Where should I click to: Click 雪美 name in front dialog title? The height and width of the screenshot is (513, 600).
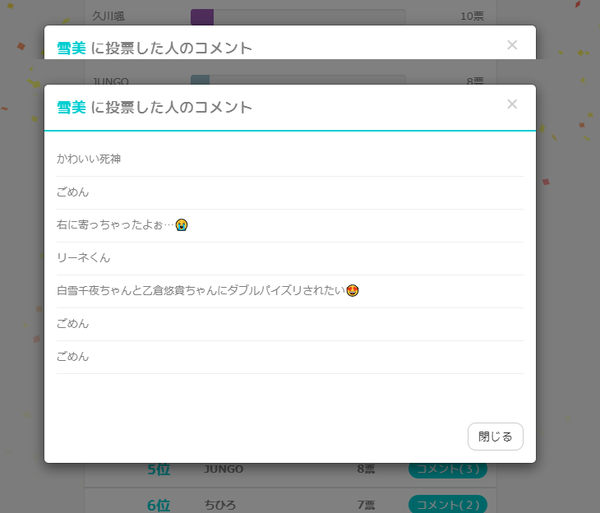72,107
